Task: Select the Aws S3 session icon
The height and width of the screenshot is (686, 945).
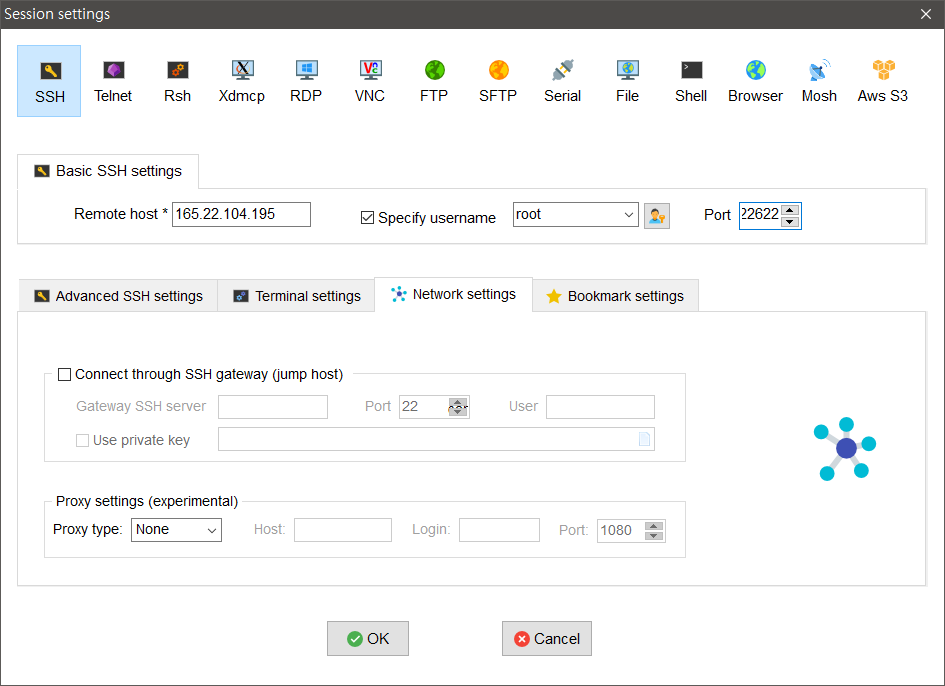Action: pyautogui.click(x=883, y=81)
